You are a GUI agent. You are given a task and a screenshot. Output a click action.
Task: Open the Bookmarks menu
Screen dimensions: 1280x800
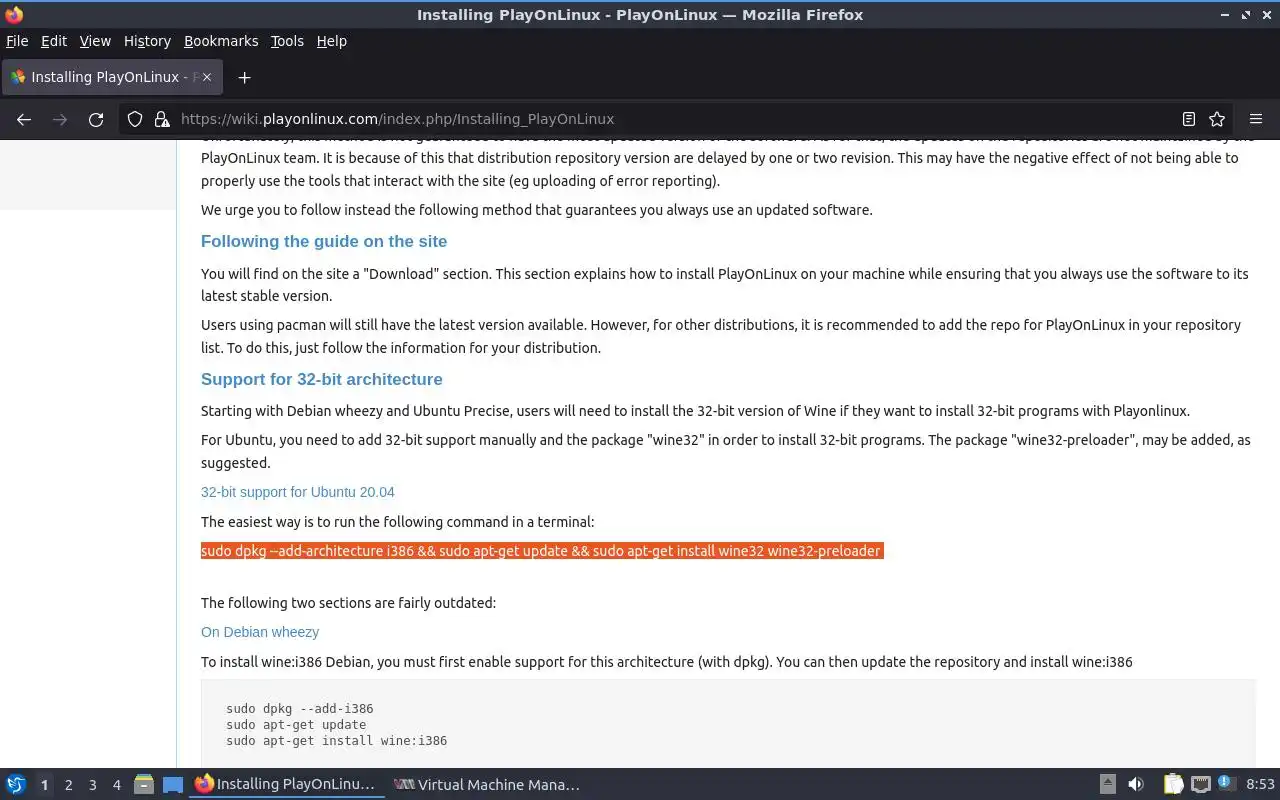(221, 41)
